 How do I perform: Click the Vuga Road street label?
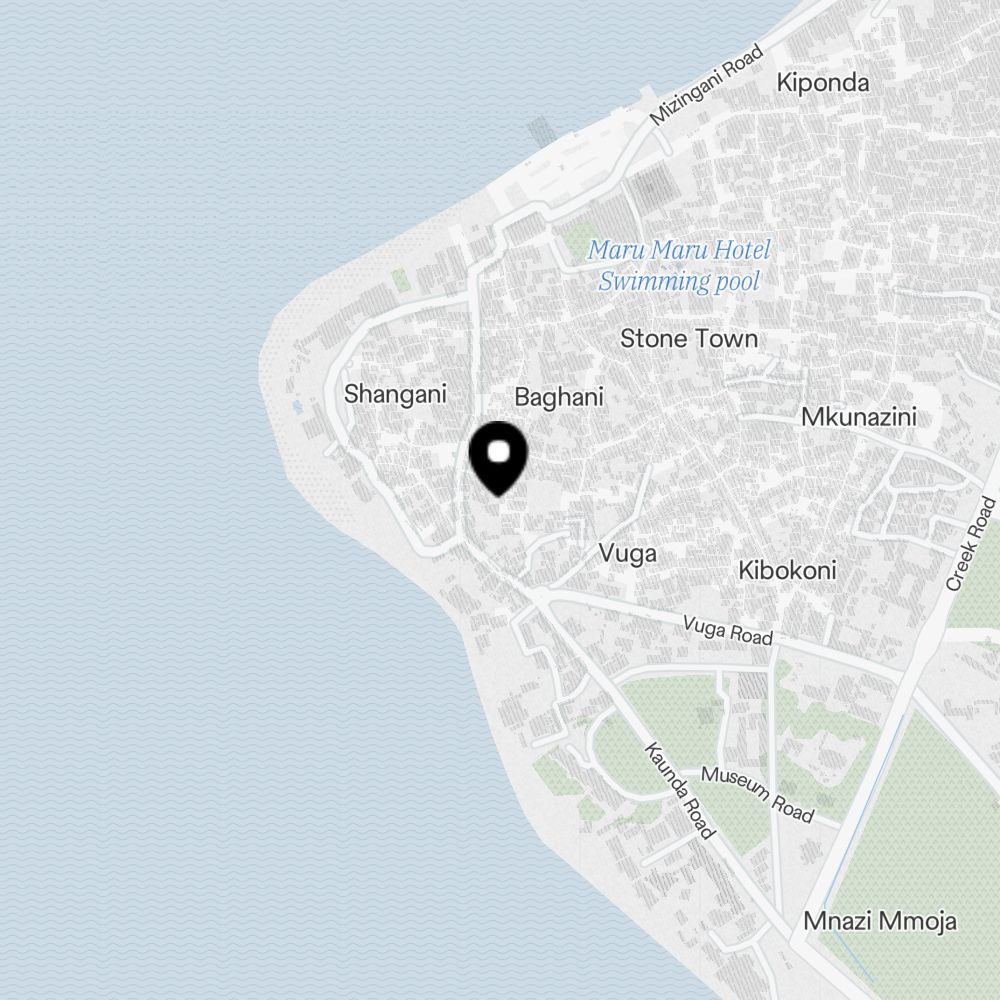click(728, 630)
